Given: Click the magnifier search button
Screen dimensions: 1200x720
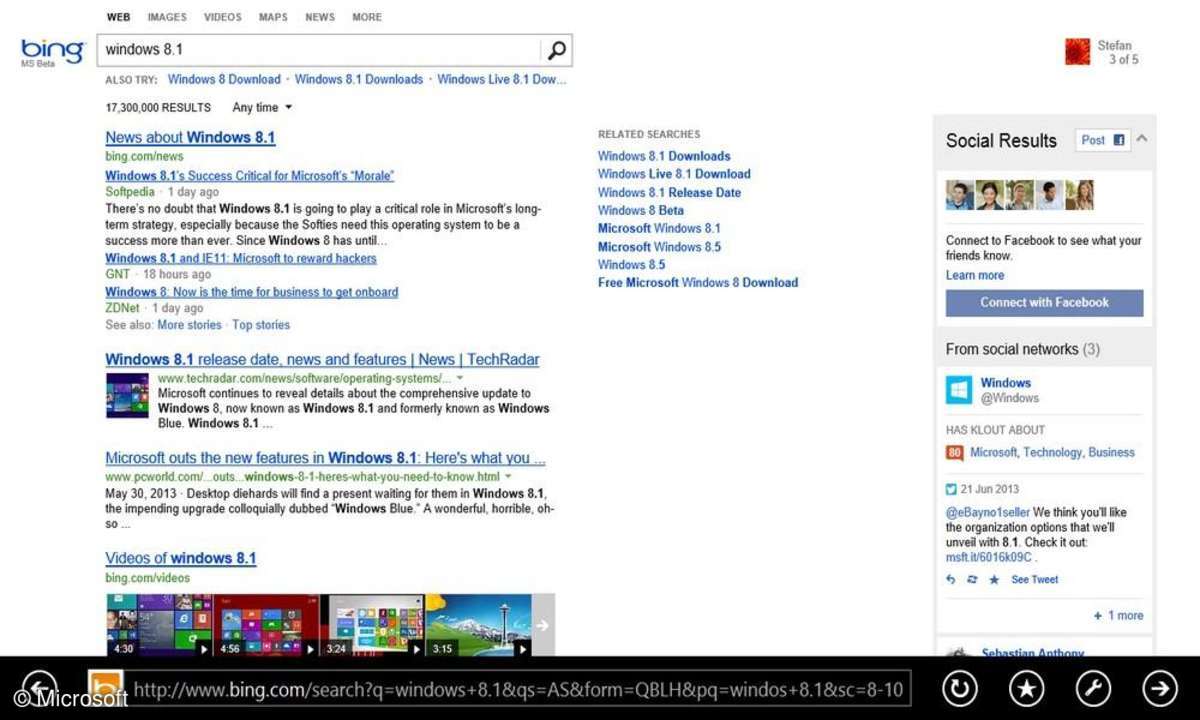Looking at the screenshot, I should click(x=556, y=50).
